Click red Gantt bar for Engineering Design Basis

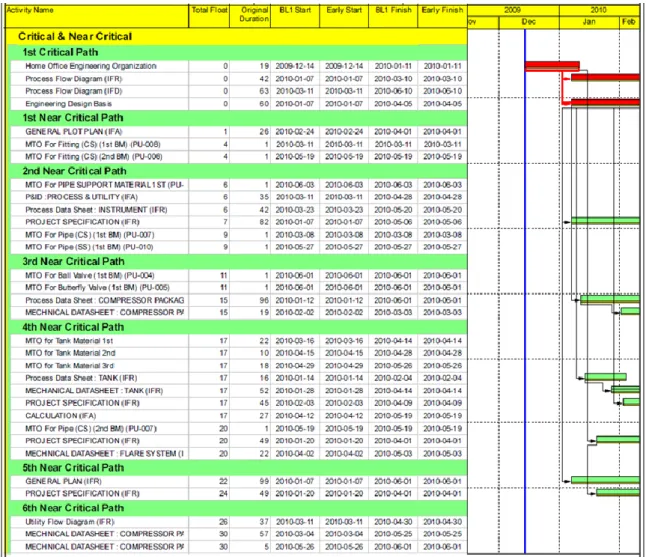[x=605, y=102]
